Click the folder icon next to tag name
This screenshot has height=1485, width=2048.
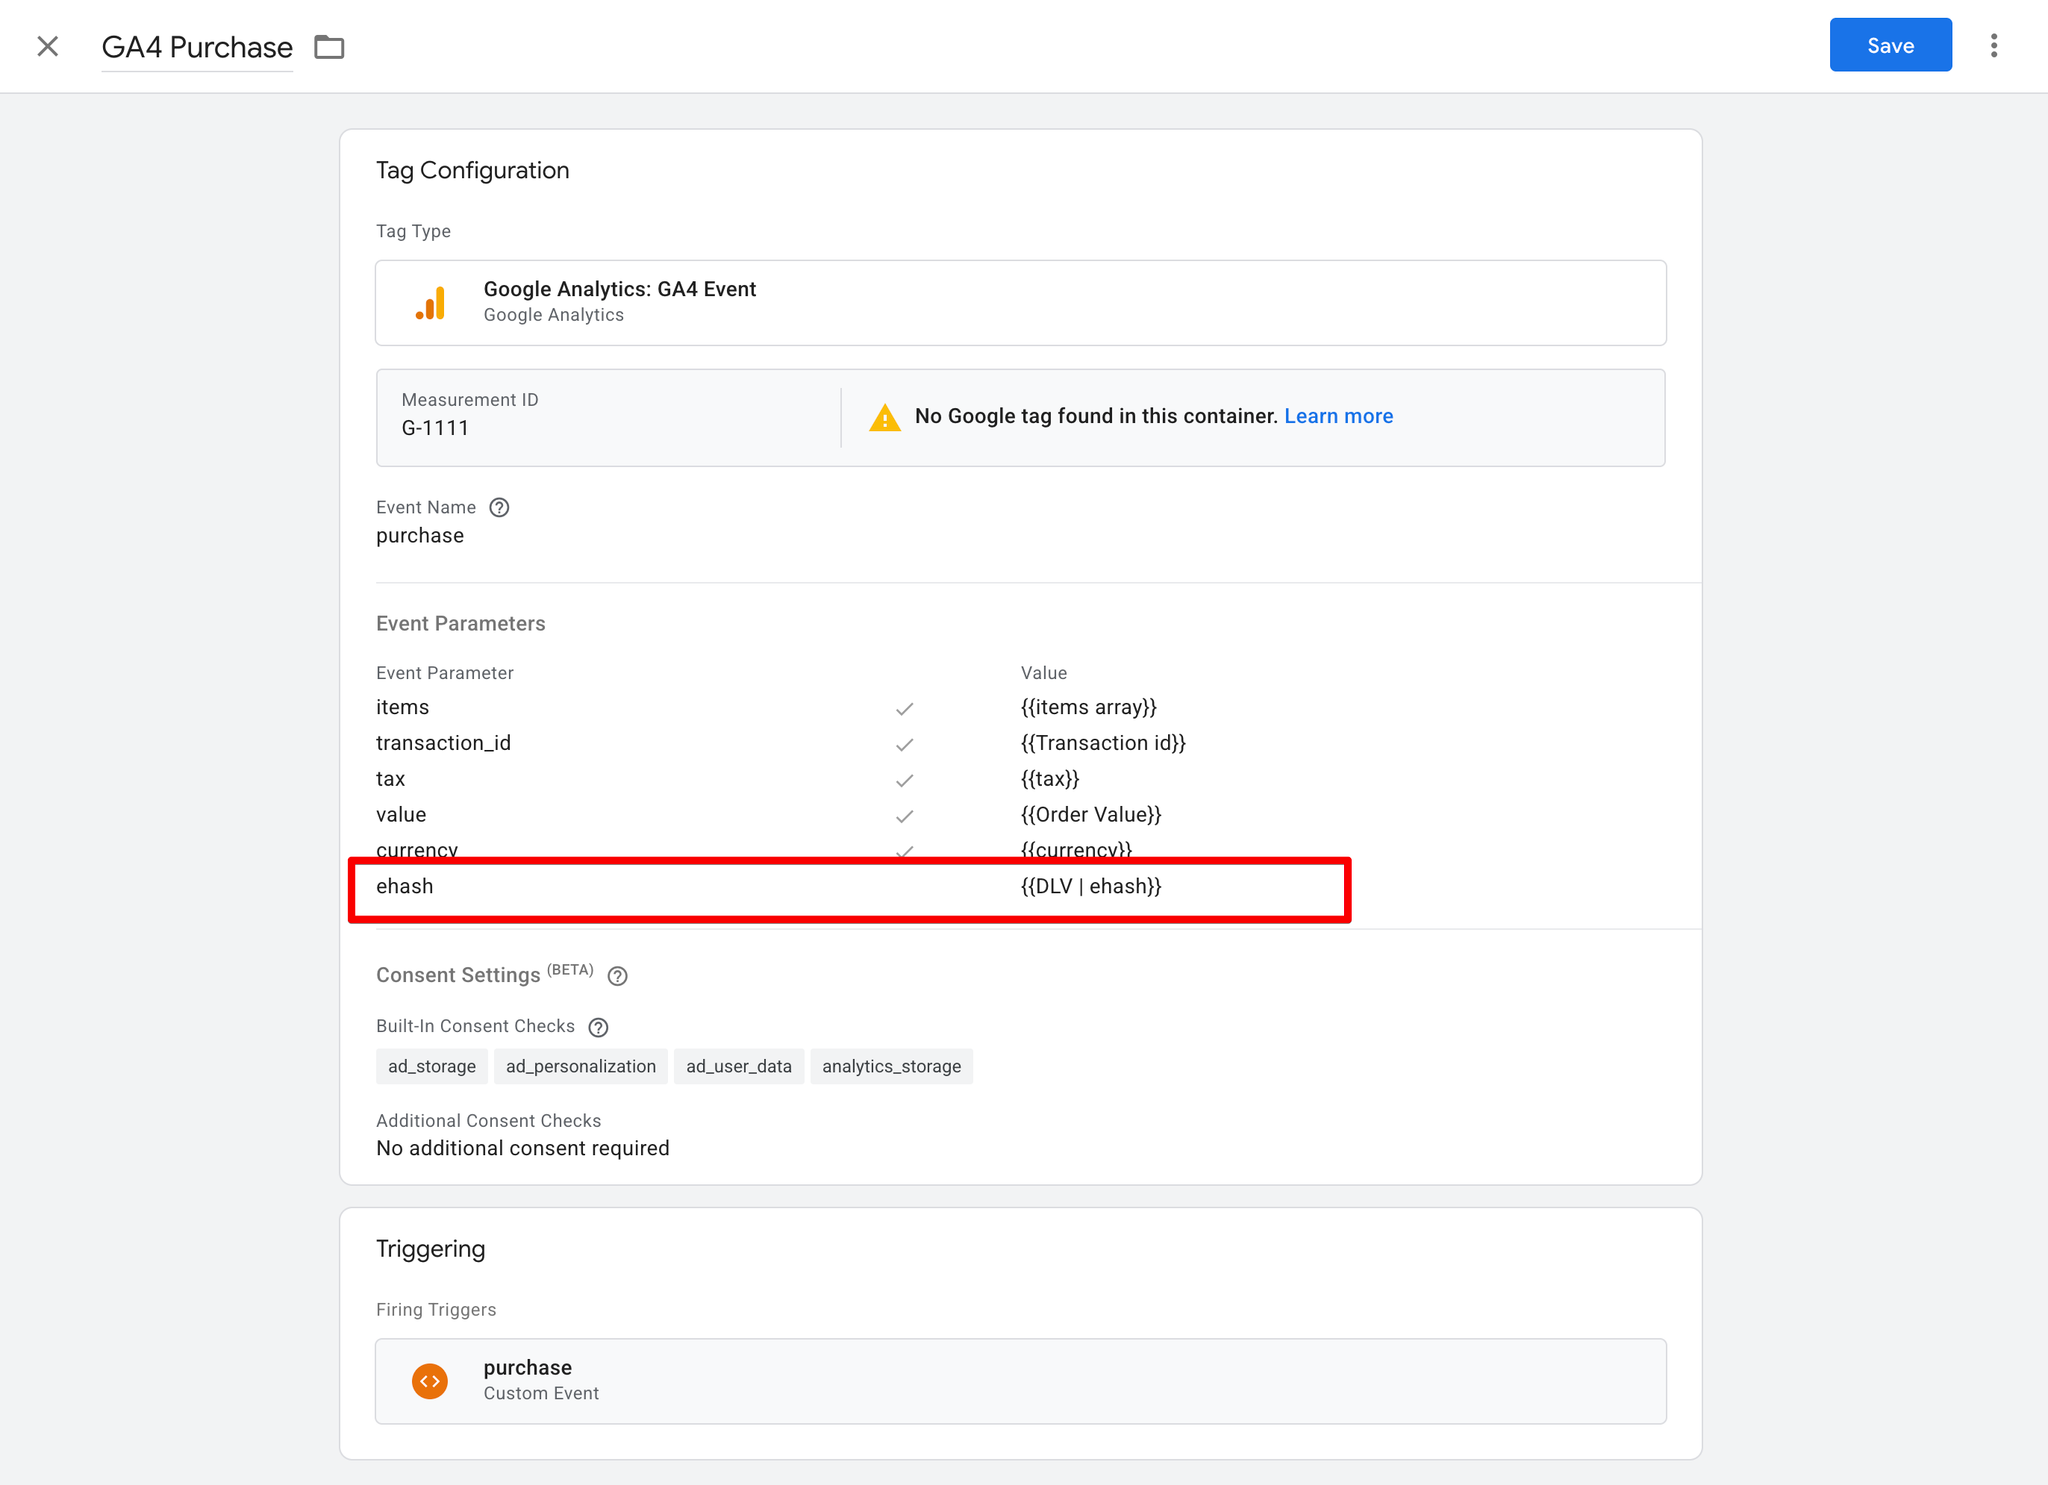click(x=329, y=47)
